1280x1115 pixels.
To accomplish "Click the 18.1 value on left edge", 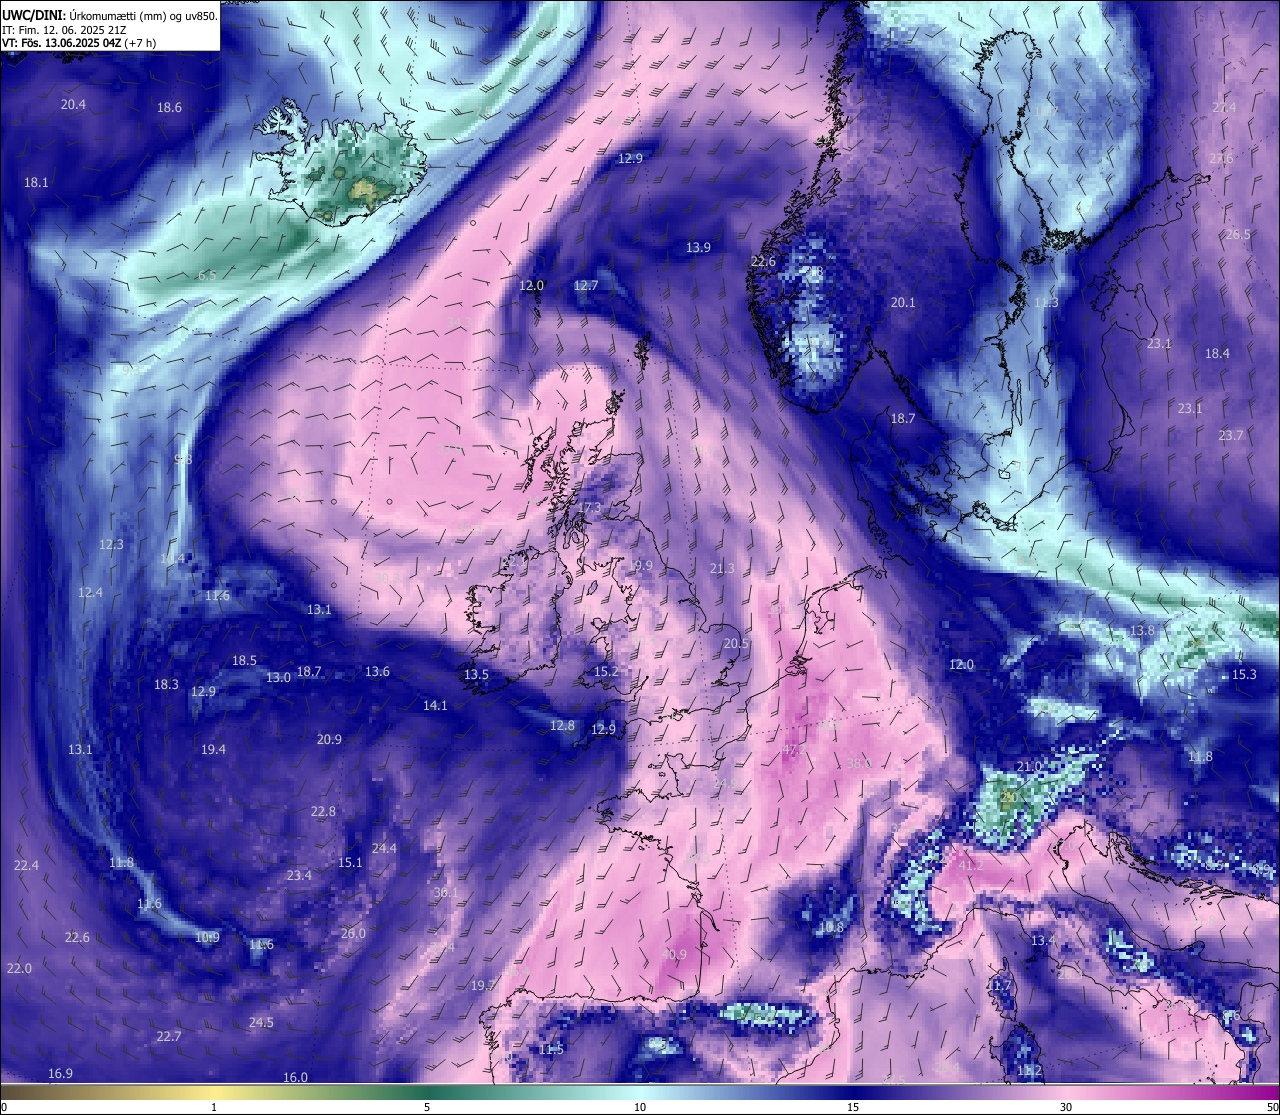I will [x=36, y=182].
